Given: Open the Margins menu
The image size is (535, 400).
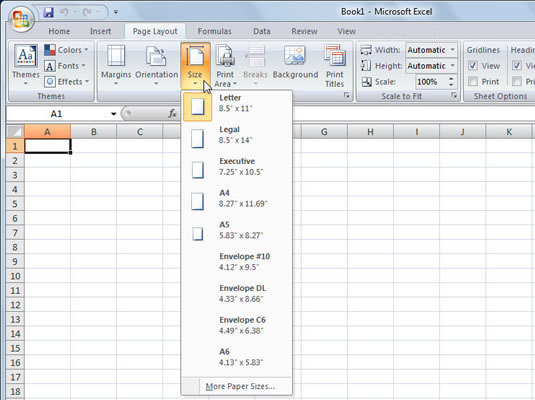Looking at the screenshot, I should pyautogui.click(x=116, y=65).
